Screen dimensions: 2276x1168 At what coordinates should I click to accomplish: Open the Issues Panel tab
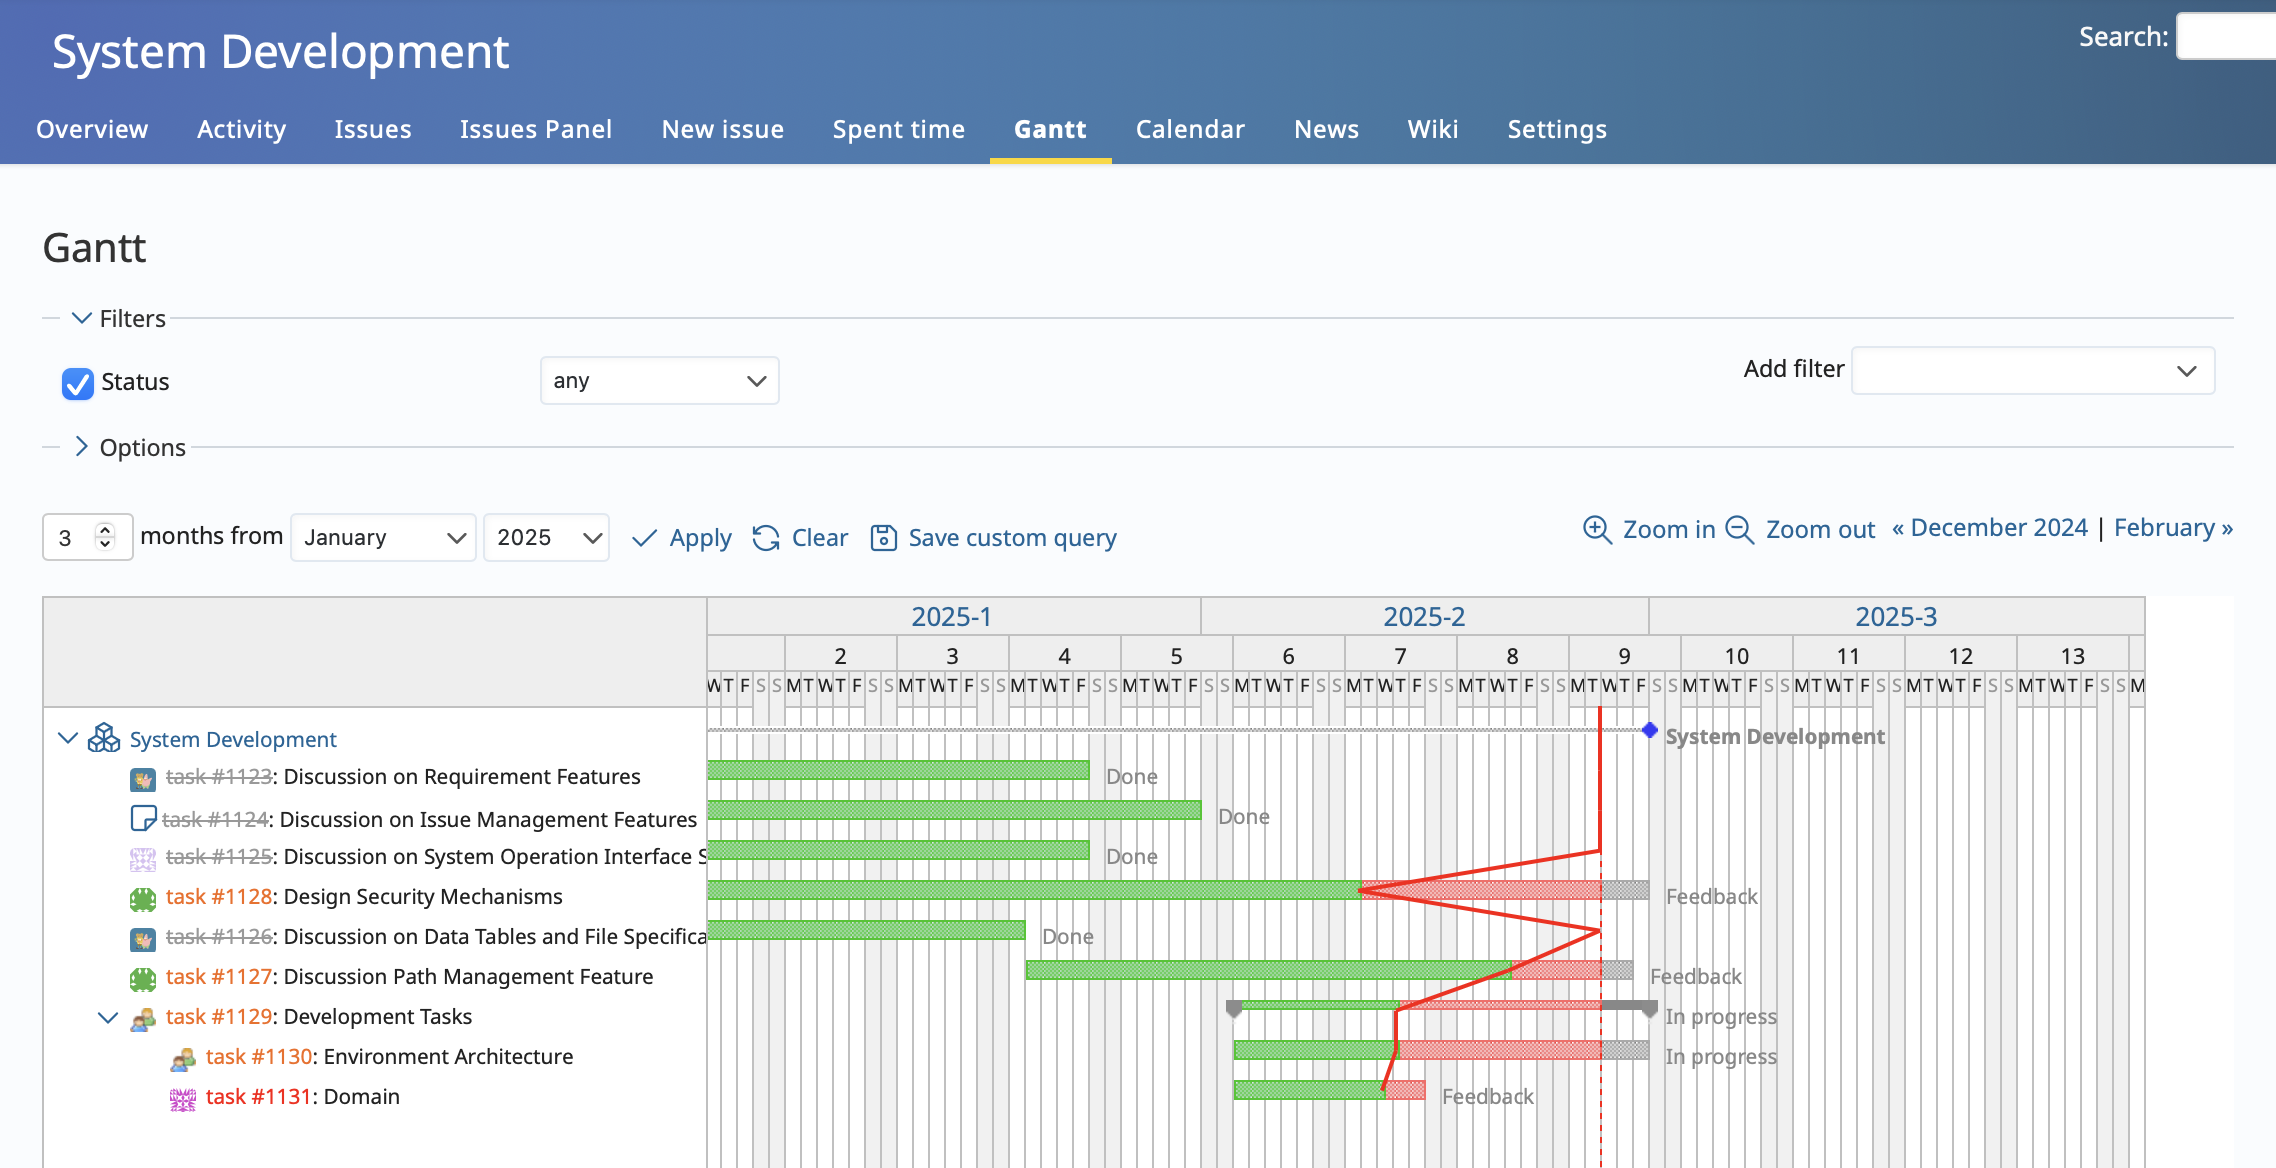[535, 129]
